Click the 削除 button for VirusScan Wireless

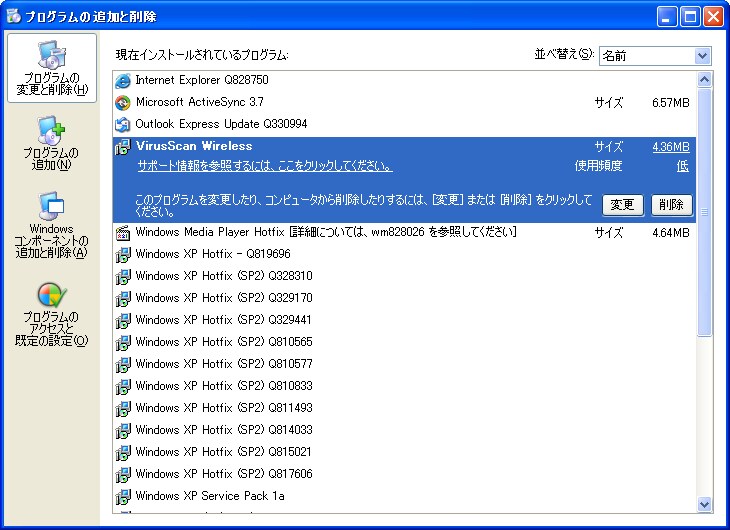[x=671, y=205]
